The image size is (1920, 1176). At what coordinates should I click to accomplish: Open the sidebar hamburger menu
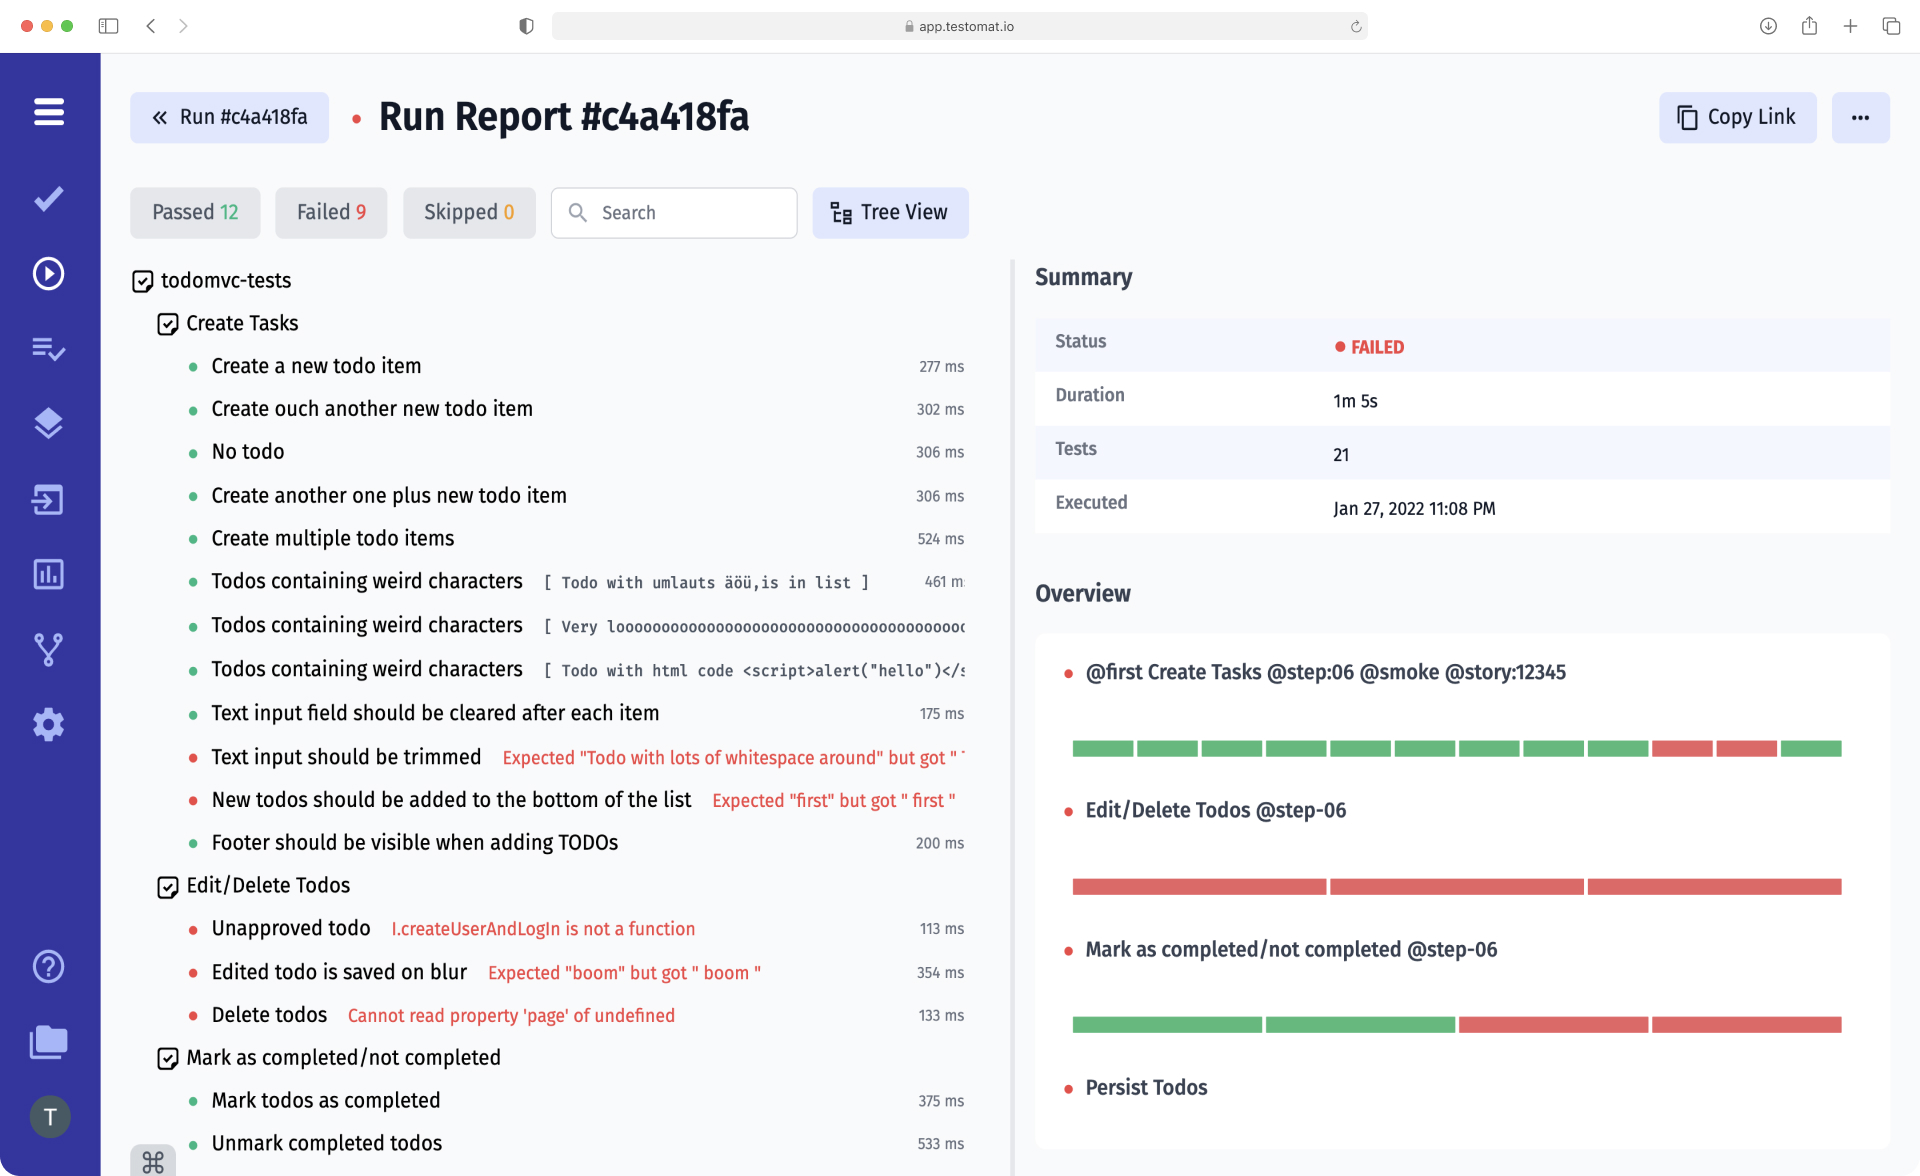pyautogui.click(x=49, y=112)
